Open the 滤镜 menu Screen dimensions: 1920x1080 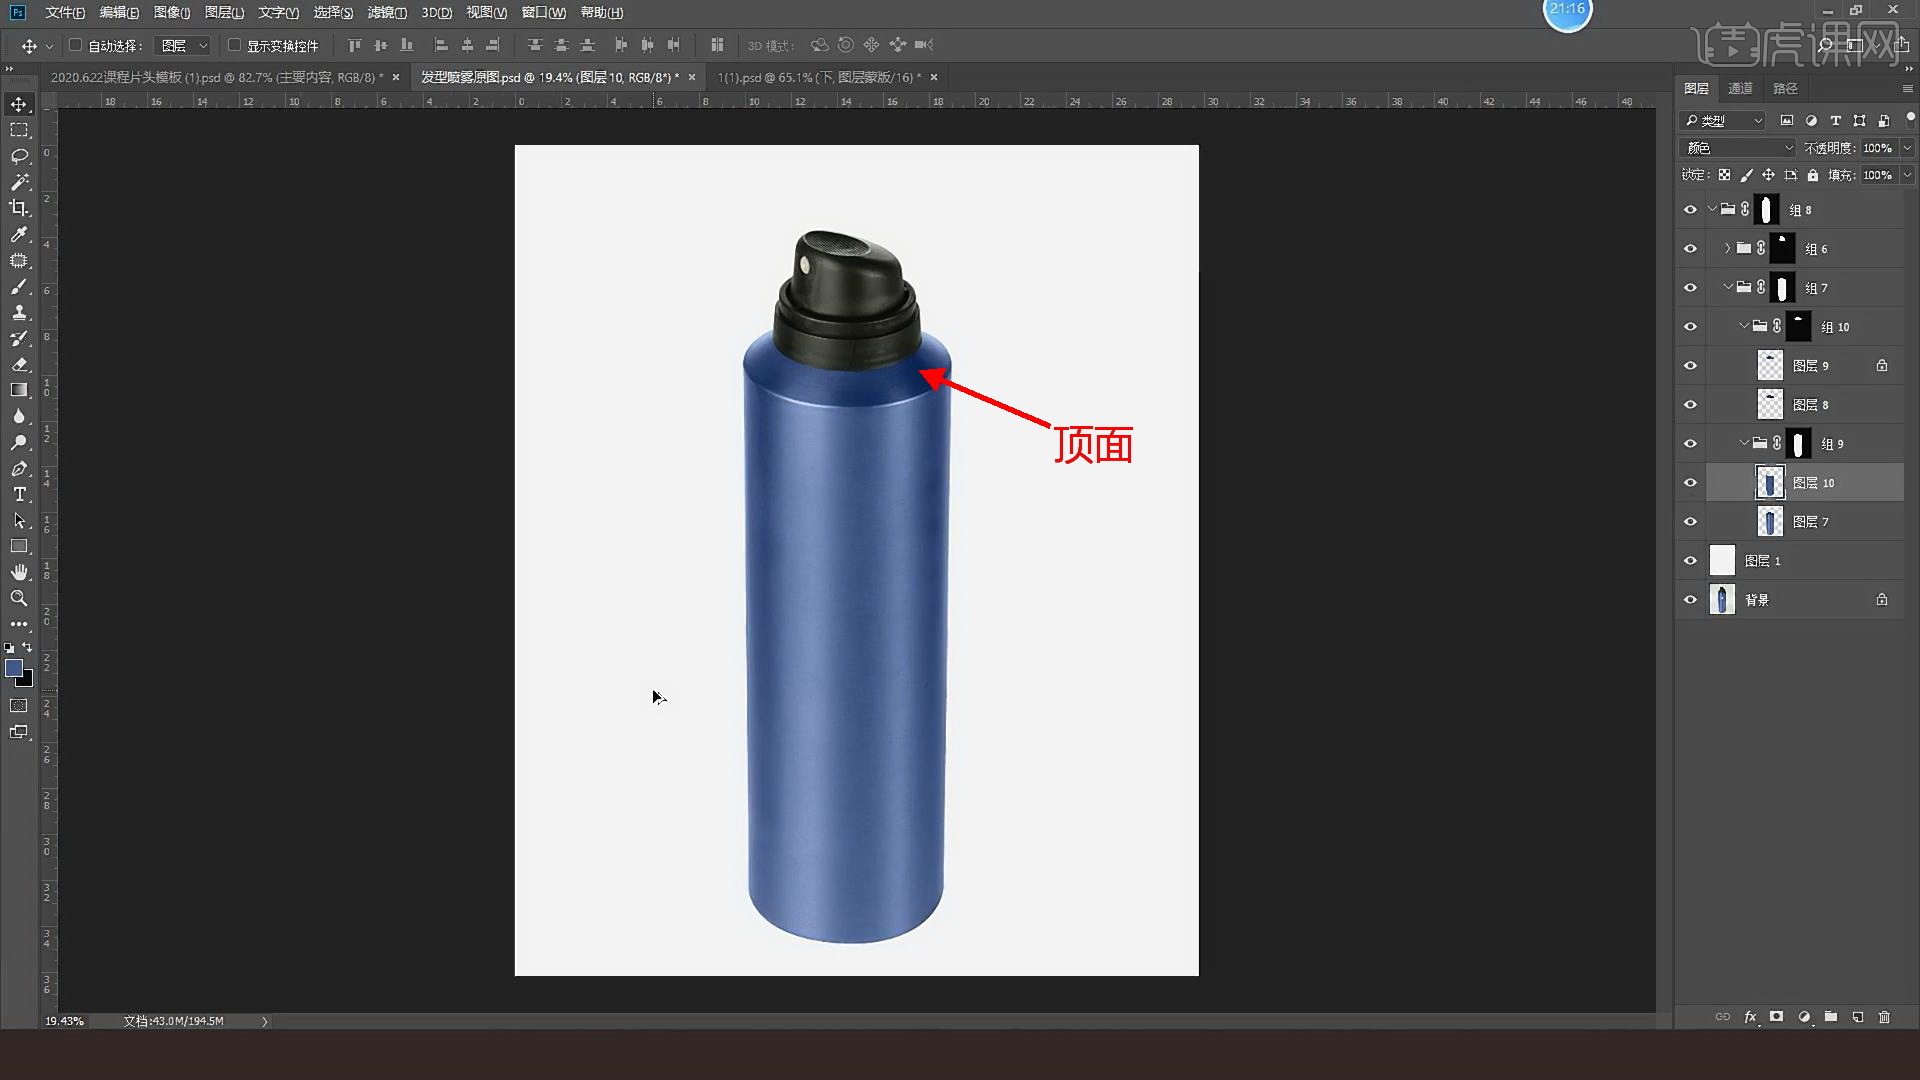coord(386,12)
